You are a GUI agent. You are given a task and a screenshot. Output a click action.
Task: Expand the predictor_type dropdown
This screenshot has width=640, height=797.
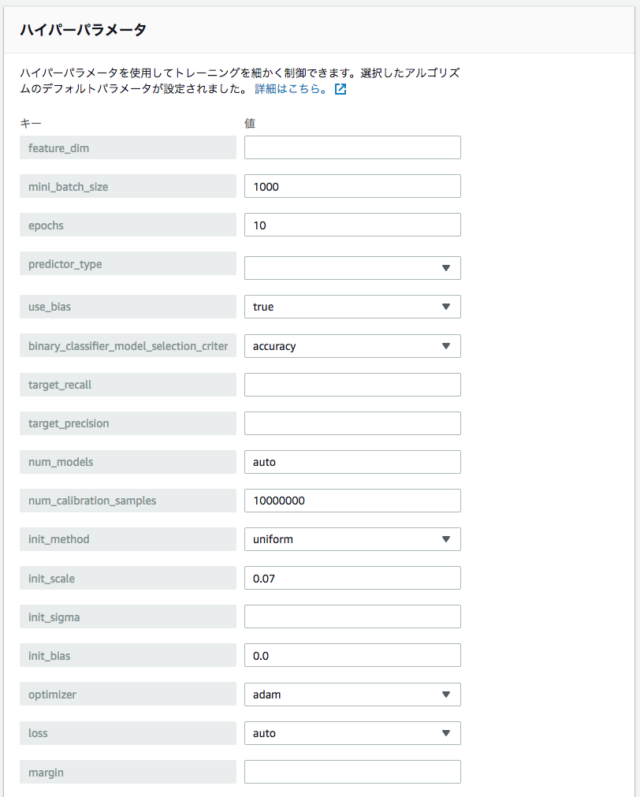[x=352, y=268]
